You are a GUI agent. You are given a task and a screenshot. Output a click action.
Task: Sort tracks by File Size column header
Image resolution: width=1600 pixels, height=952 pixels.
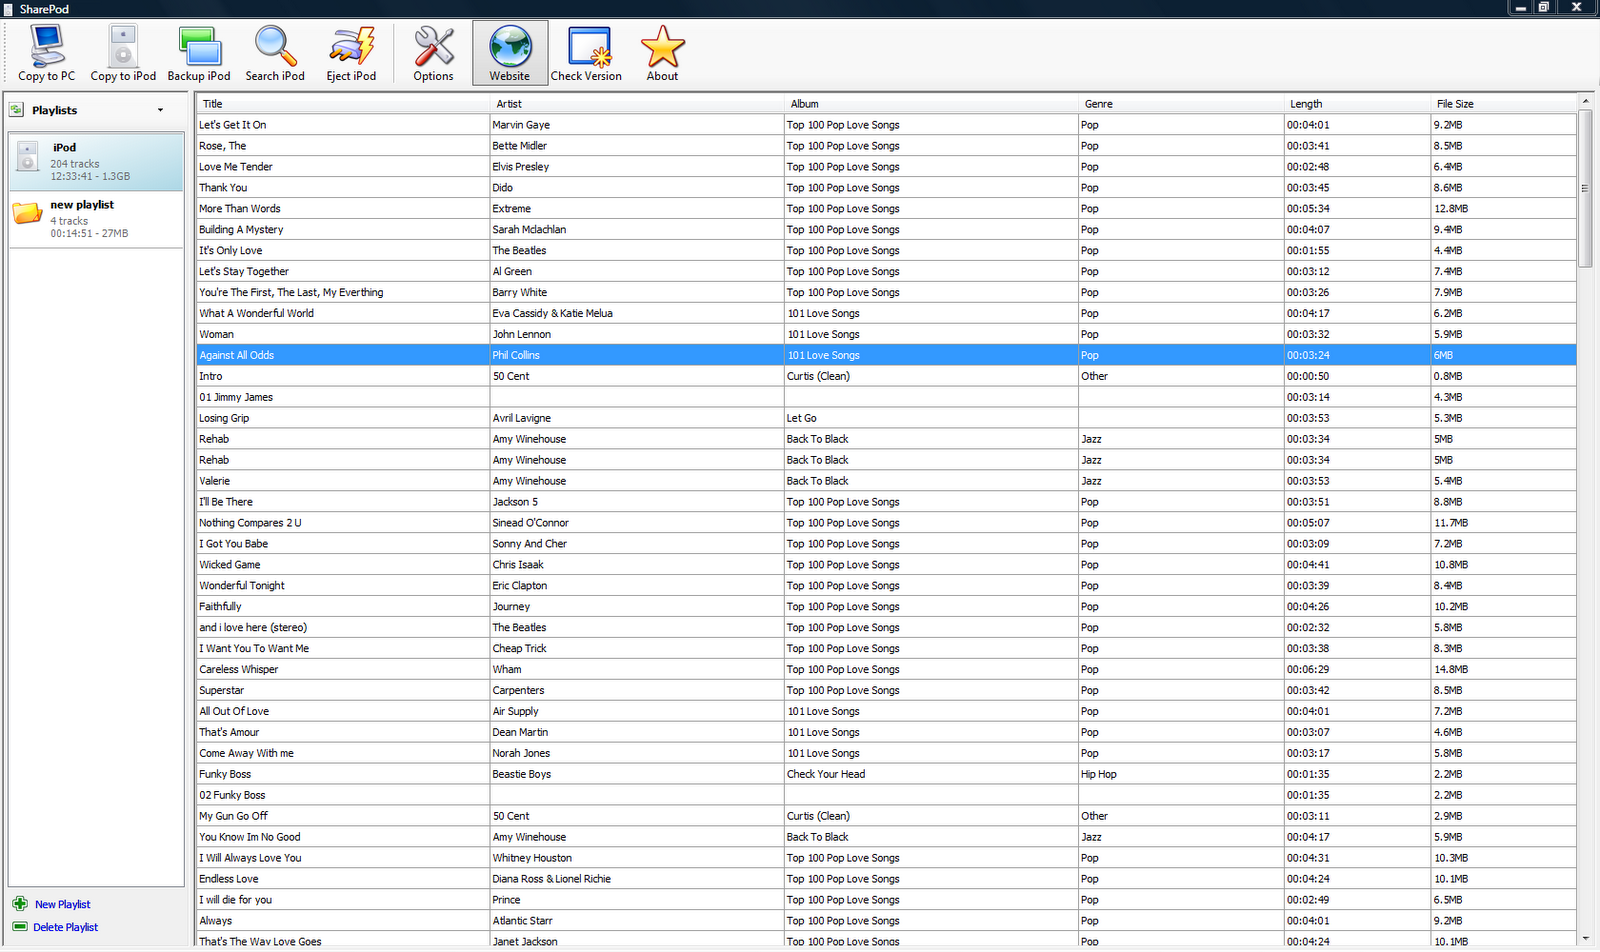[1503, 104]
